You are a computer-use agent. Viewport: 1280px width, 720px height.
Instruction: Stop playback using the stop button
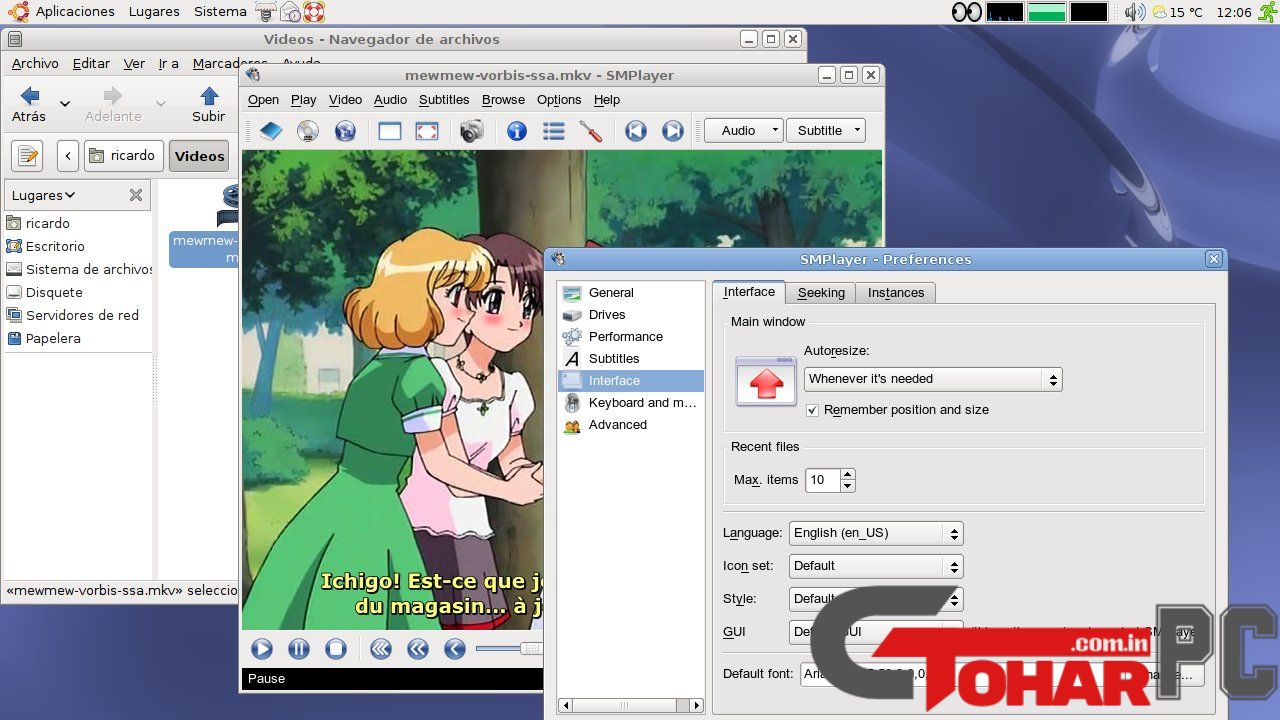(x=336, y=649)
